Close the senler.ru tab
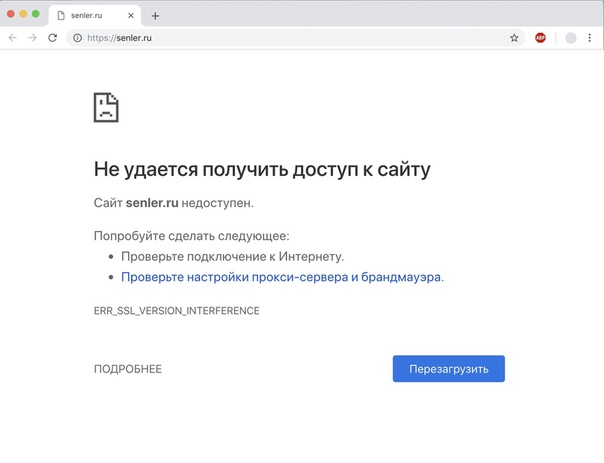Screen dimensions: 604x463 click(131, 16)
